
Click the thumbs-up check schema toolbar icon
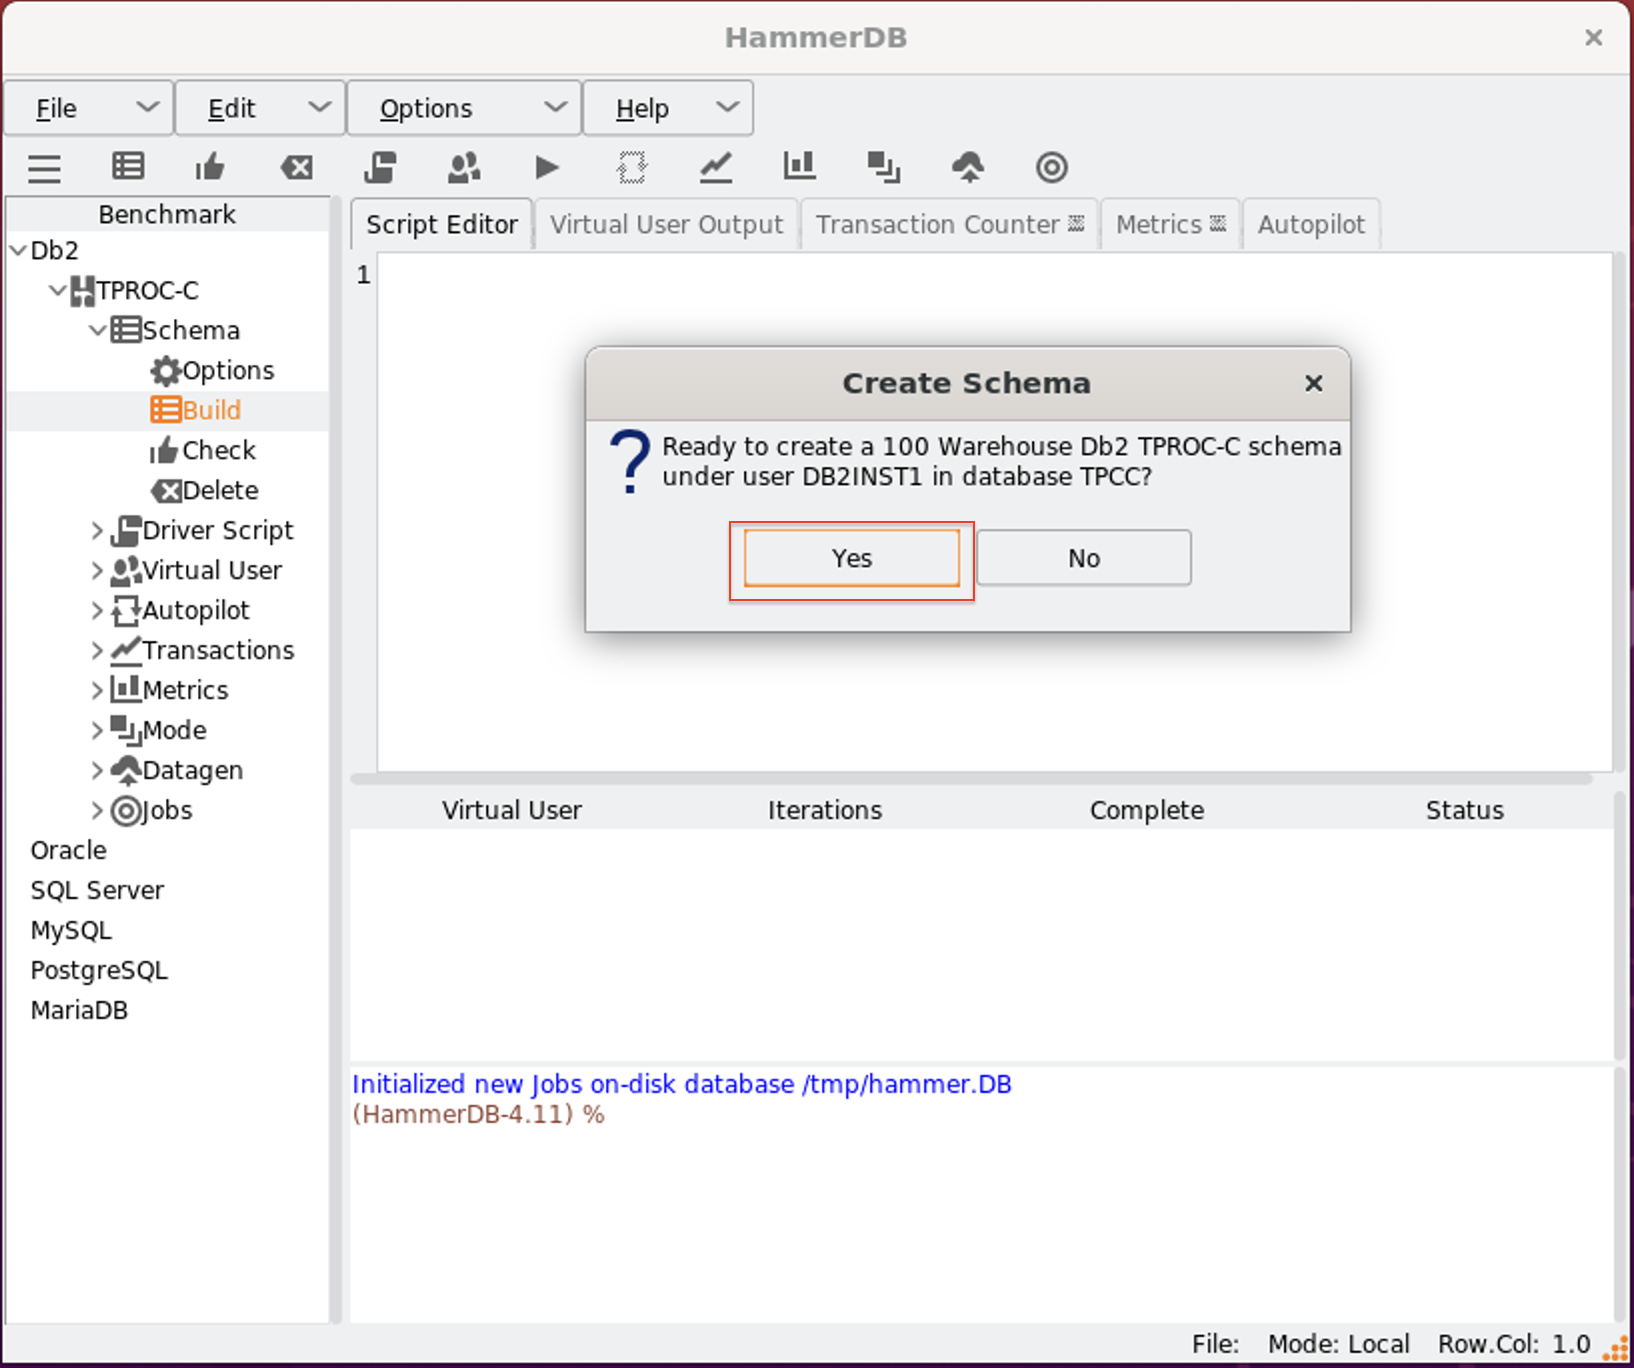click(x=210, y=167)
